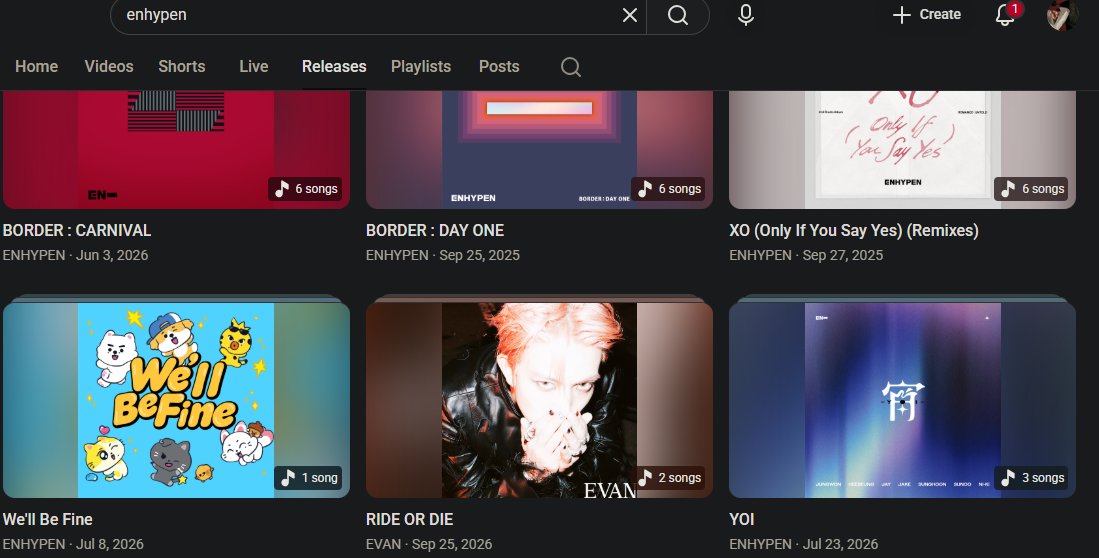Click the 6 songs badge on BORDER : DAY ONE
Image resolution: width=1099 pixels, height=558 pixels.
pyautogui.click(x=668, y=189)
